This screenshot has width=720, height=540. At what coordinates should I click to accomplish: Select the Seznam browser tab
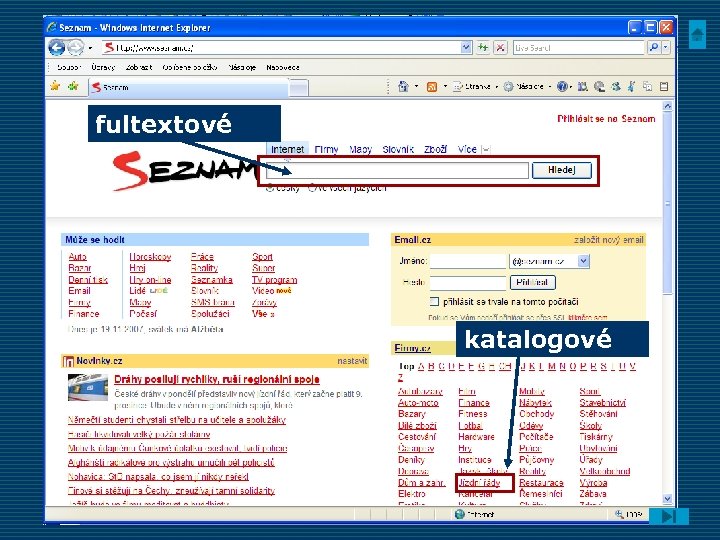[188, 87]
